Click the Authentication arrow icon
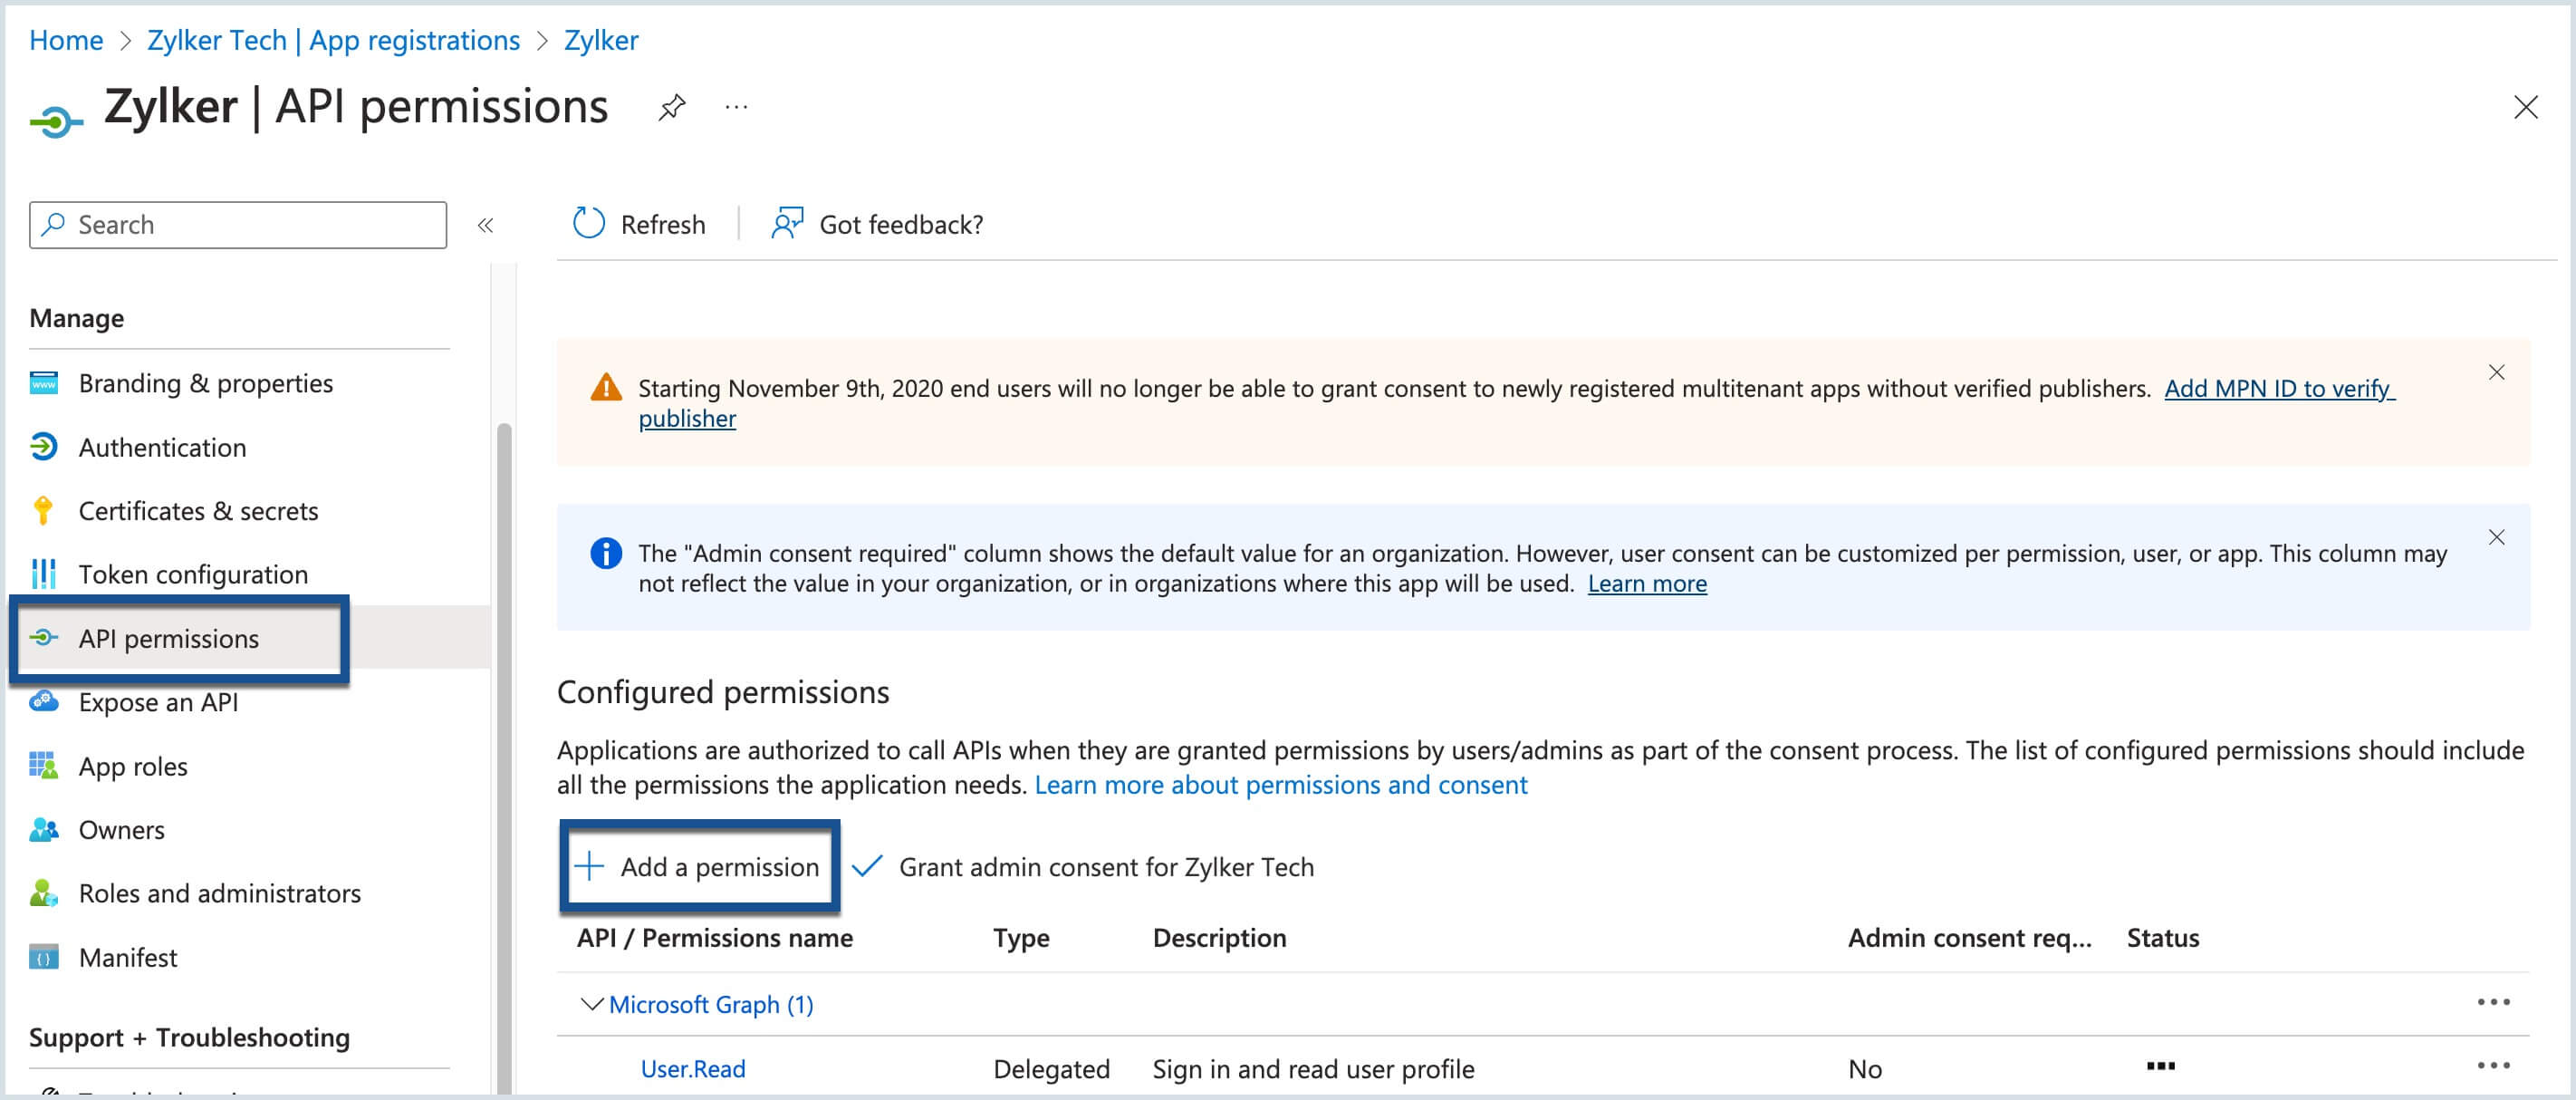Screen dimensions: 2576x1100 pos(44,446)
